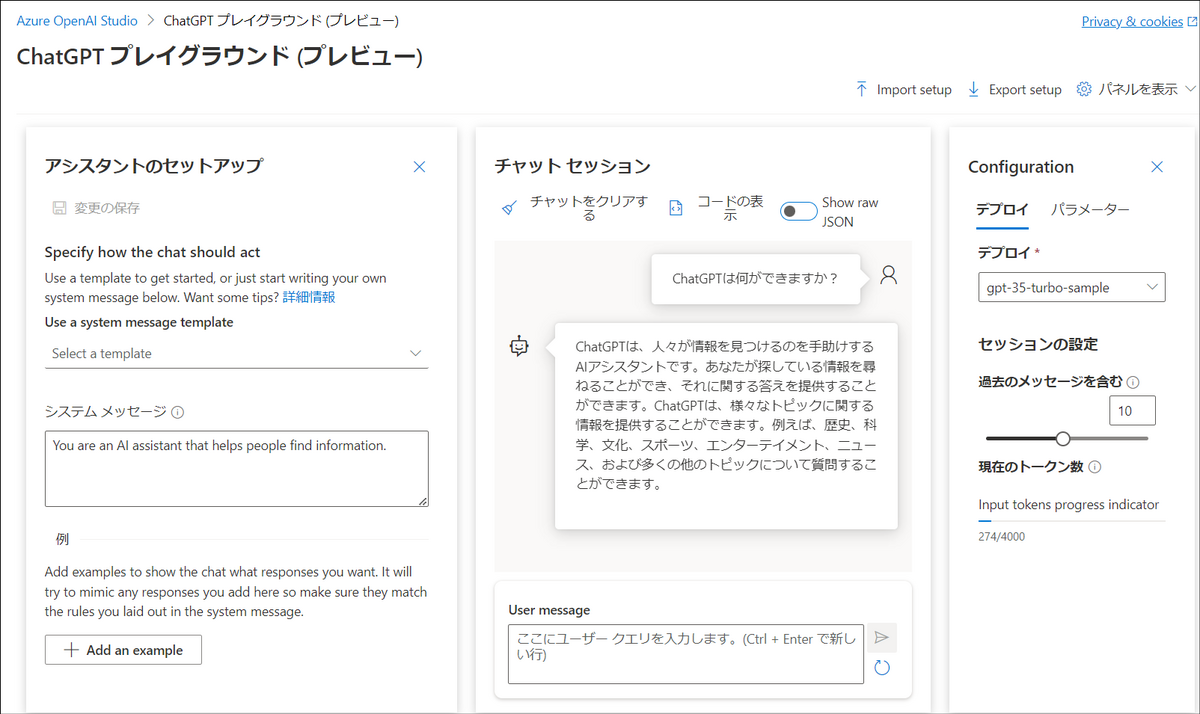Click the Add an example button
The height and width of the screenshot is (714, 1200).
point(123,650)
